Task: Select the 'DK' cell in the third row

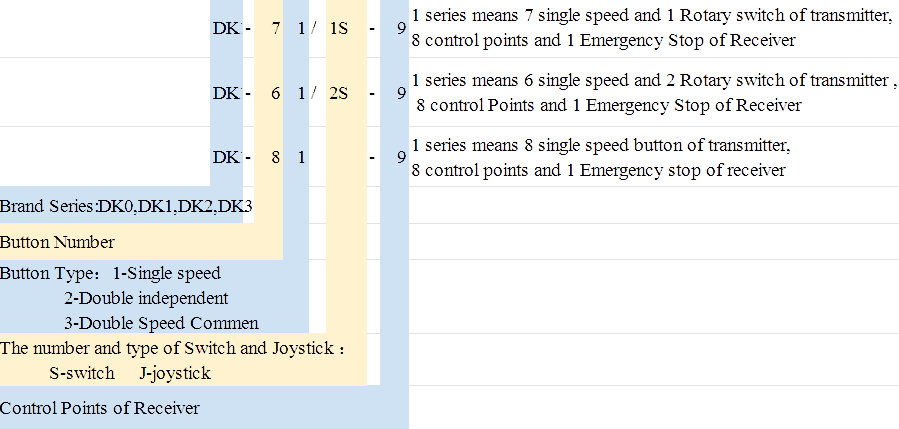Action: click(226, 157)
